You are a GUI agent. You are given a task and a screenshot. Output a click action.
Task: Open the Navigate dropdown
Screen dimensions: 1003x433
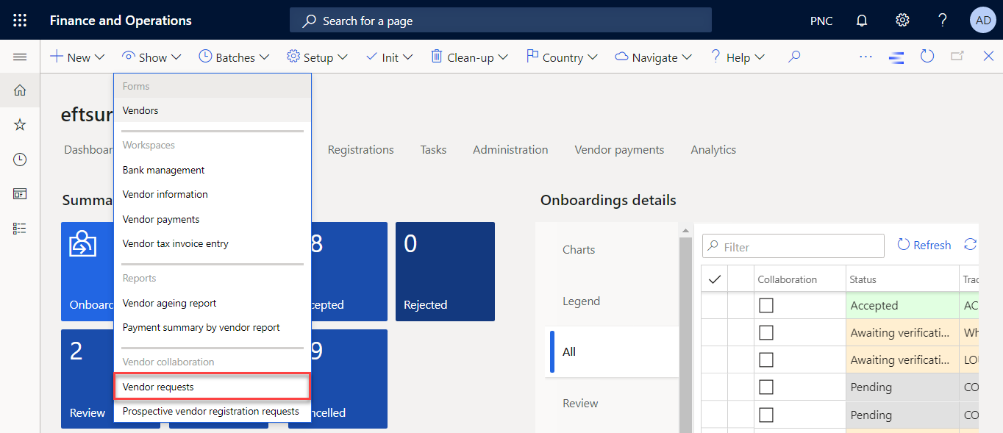653,58
